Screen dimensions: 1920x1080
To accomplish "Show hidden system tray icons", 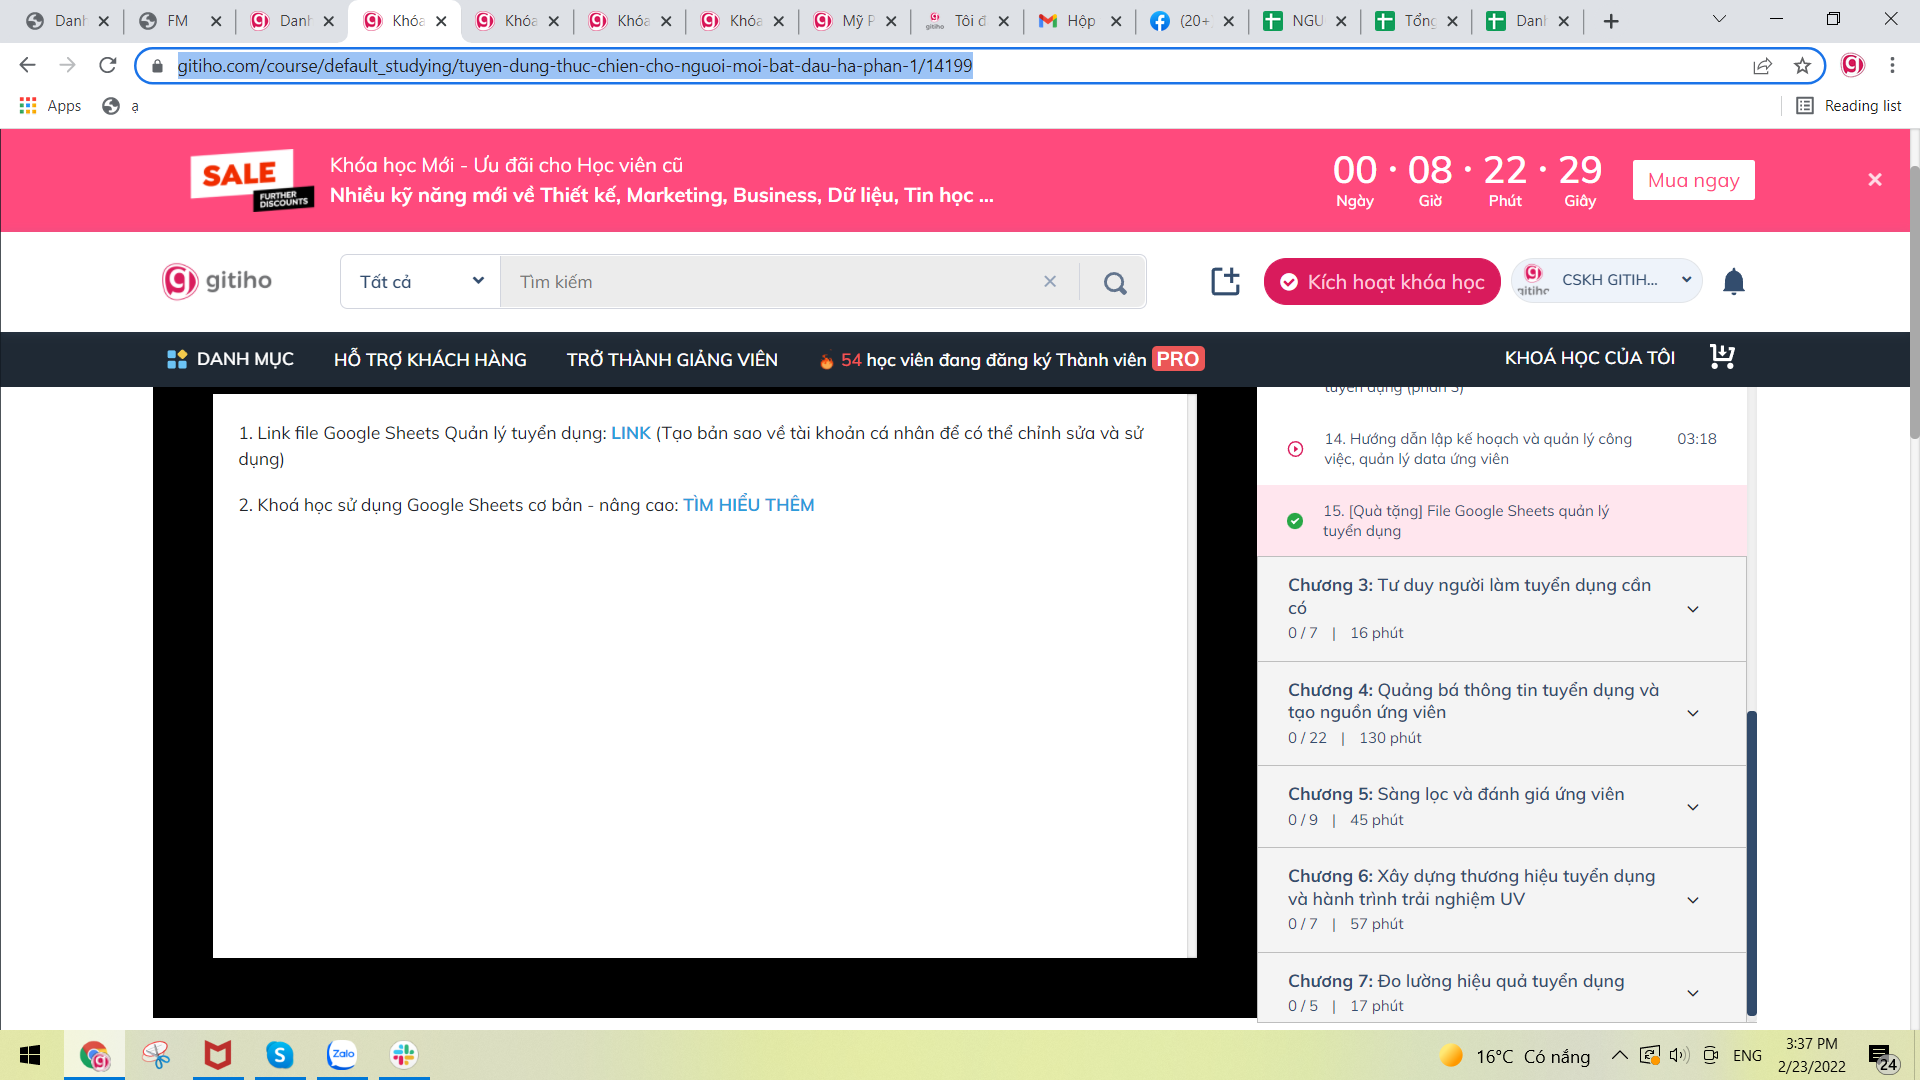I will pyautogui.click(x=1619, y=1055).
